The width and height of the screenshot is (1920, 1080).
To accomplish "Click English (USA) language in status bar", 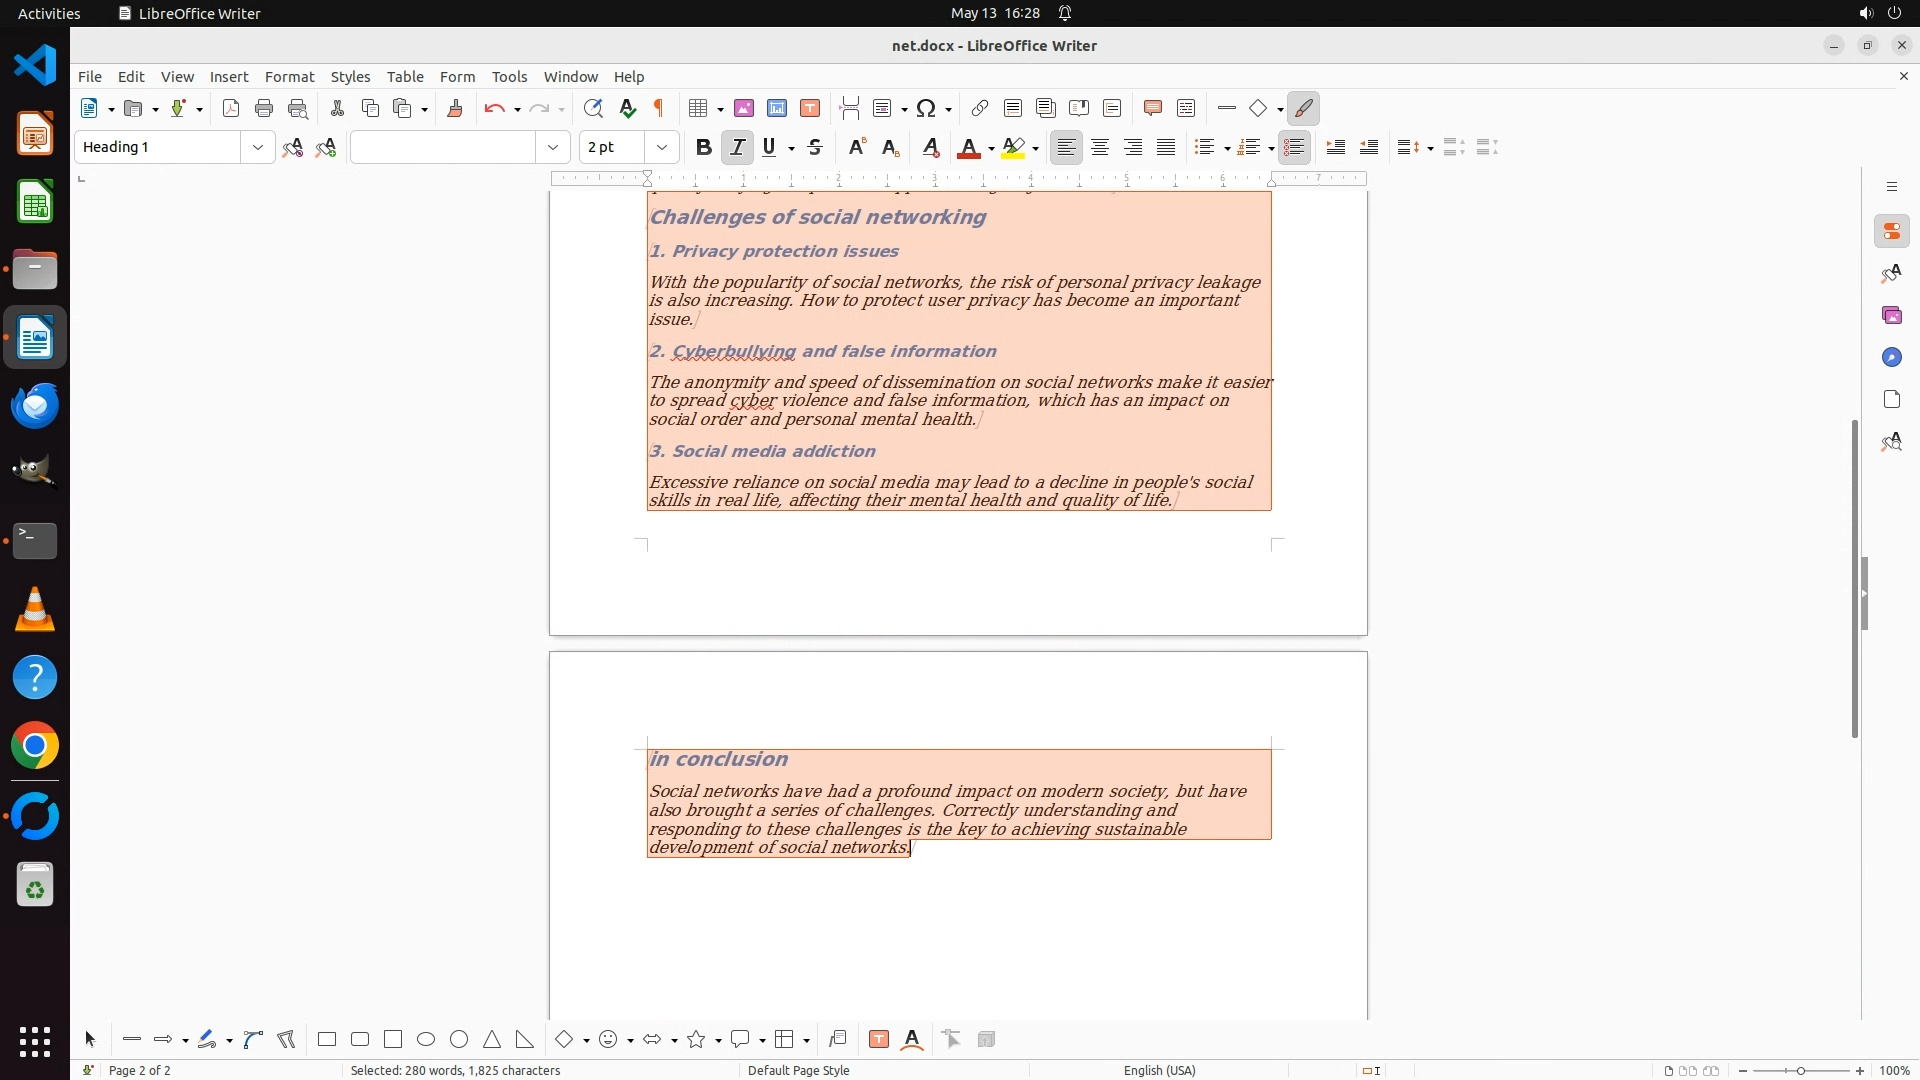I will (1159, 1070).
